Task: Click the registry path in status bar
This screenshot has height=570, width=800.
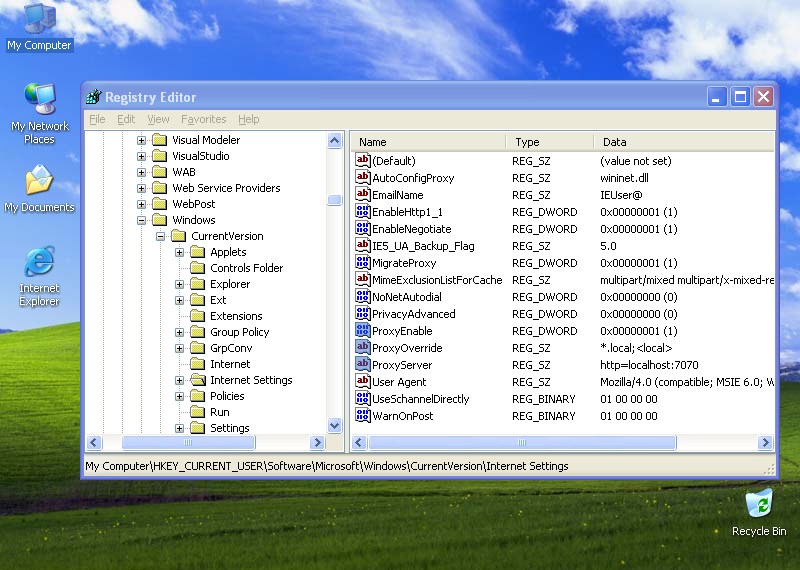Action: click(327, 466)
